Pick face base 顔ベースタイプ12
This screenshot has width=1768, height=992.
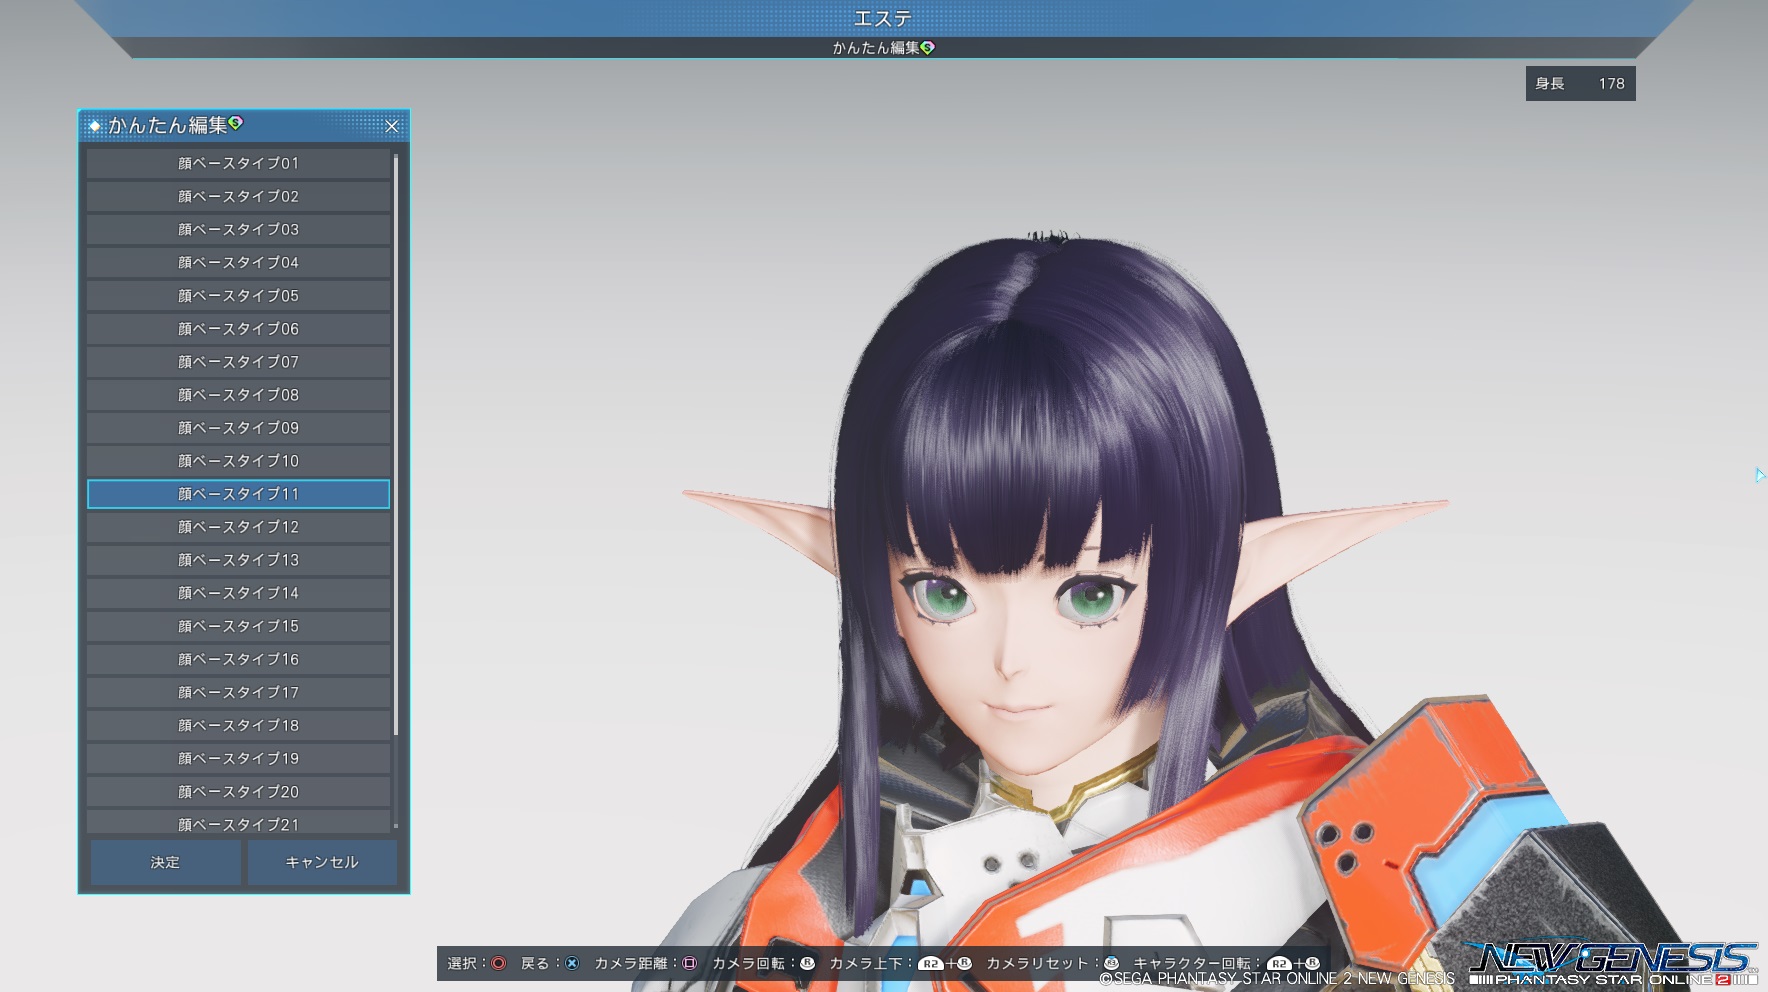pos(238,526)
